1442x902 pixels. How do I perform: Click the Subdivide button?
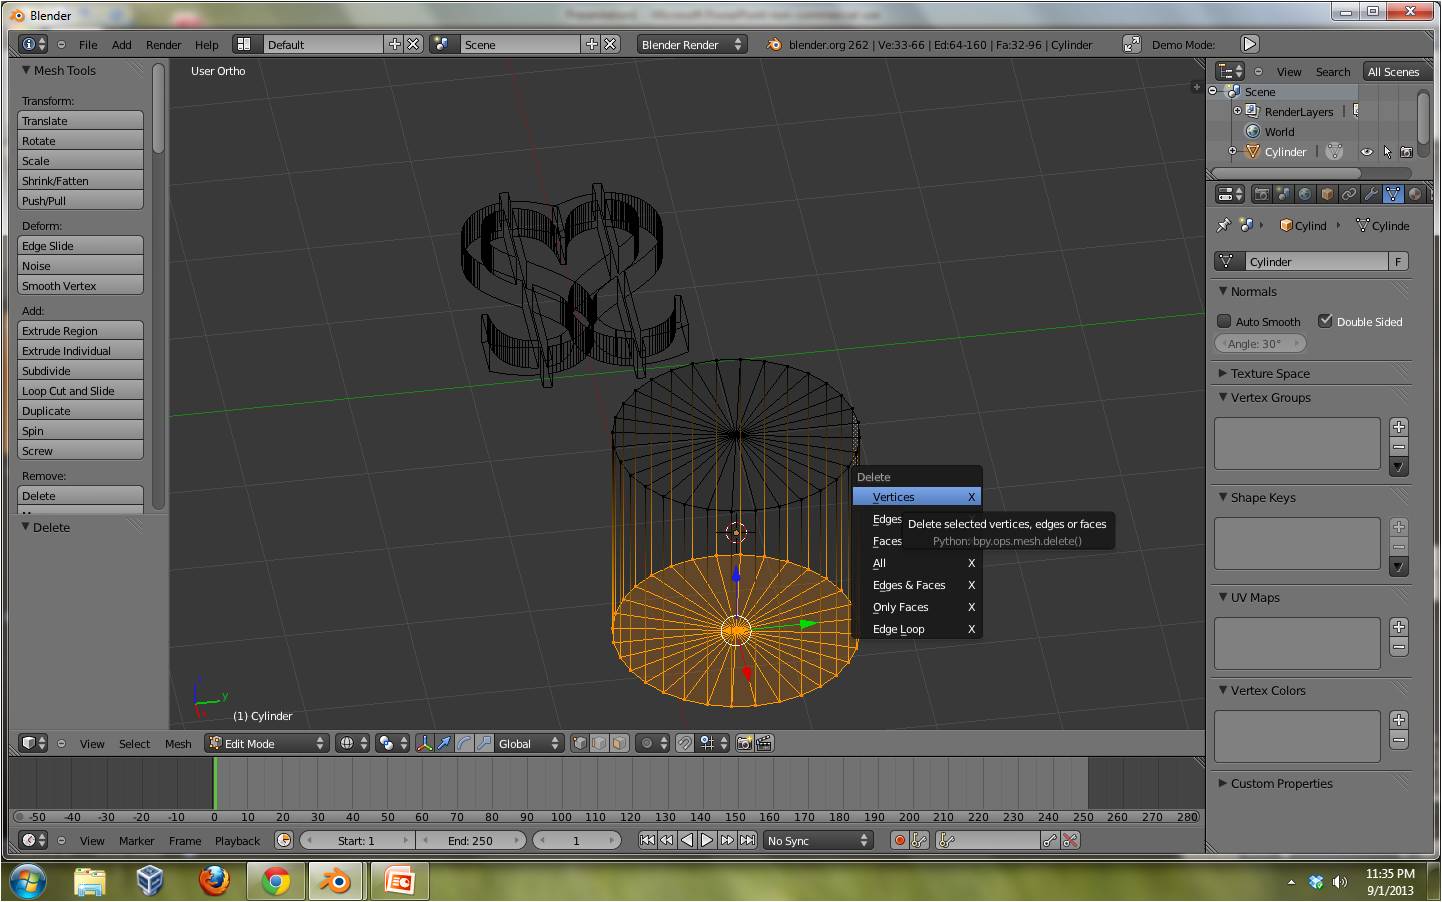click(80, 371)
